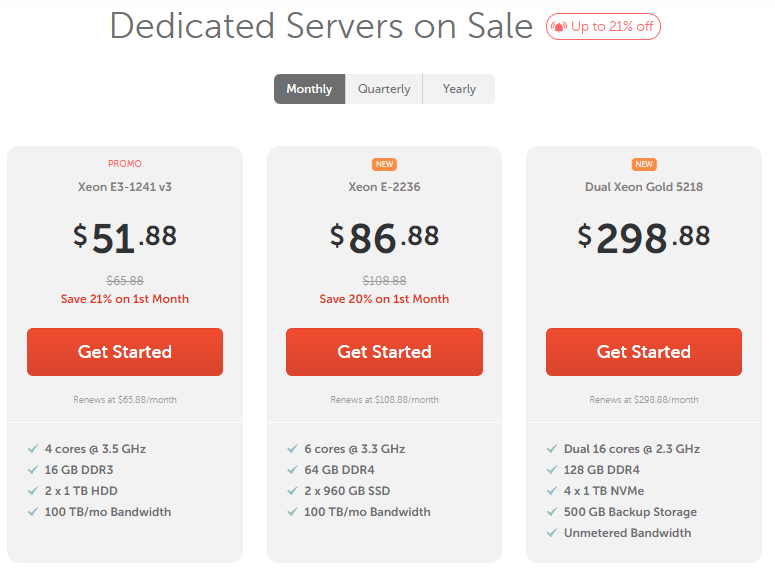Select the Quarterly billing tab

(x=384, y=89)
